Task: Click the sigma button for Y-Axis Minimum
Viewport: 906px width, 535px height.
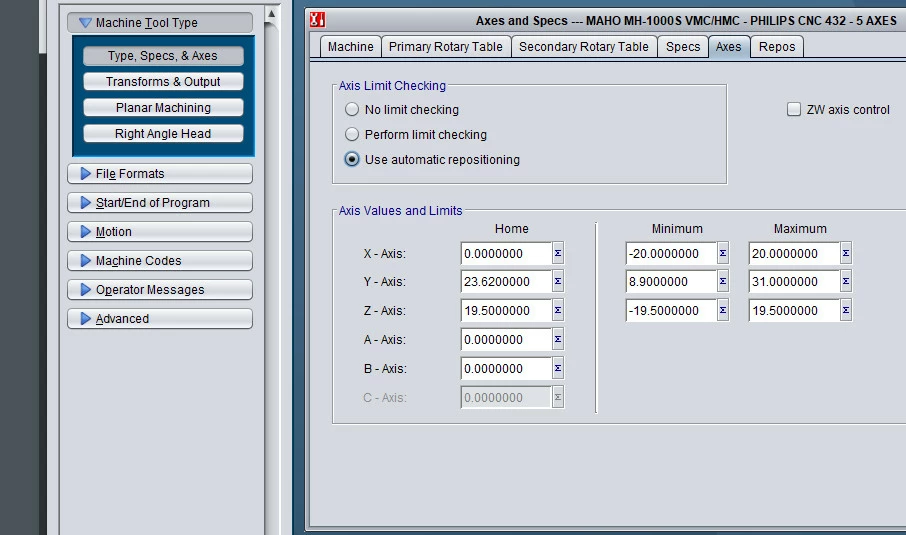Action: (x=722, y=281)
